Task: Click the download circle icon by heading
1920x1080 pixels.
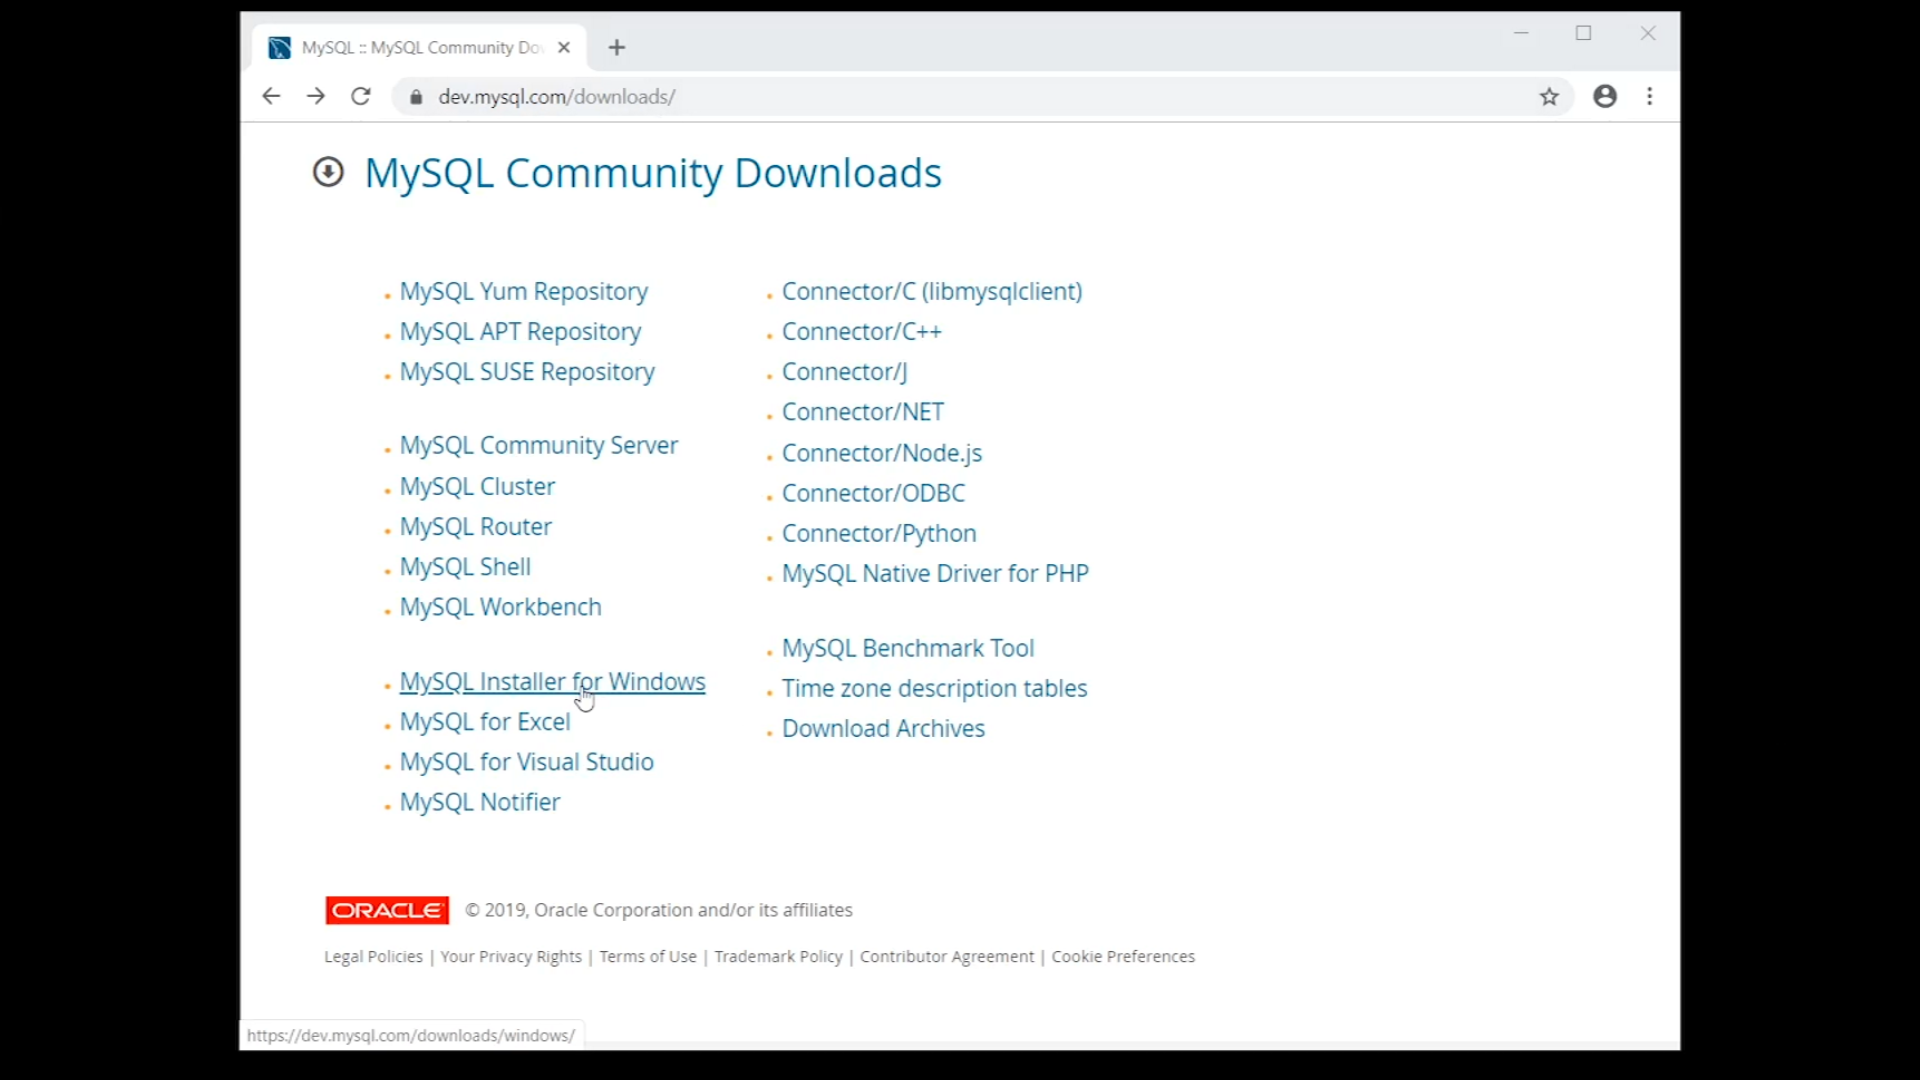Action: click(328, 172)
